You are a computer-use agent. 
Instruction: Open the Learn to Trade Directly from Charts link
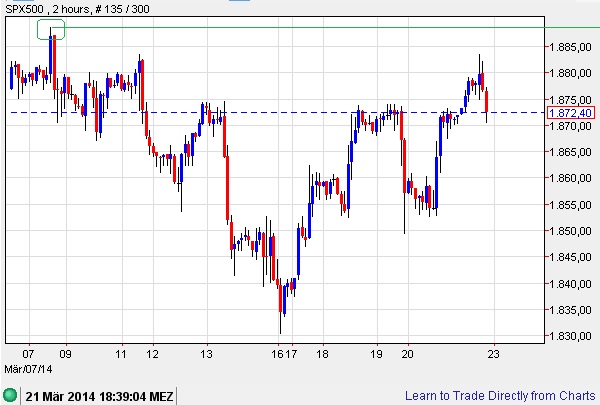(500, 395)
